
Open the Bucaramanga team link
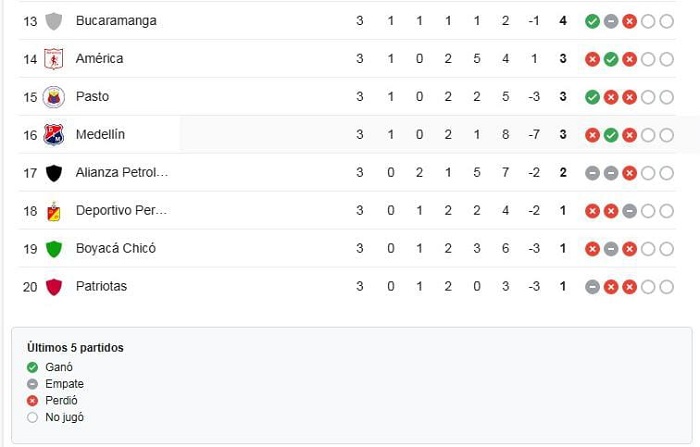click(116, 21)
